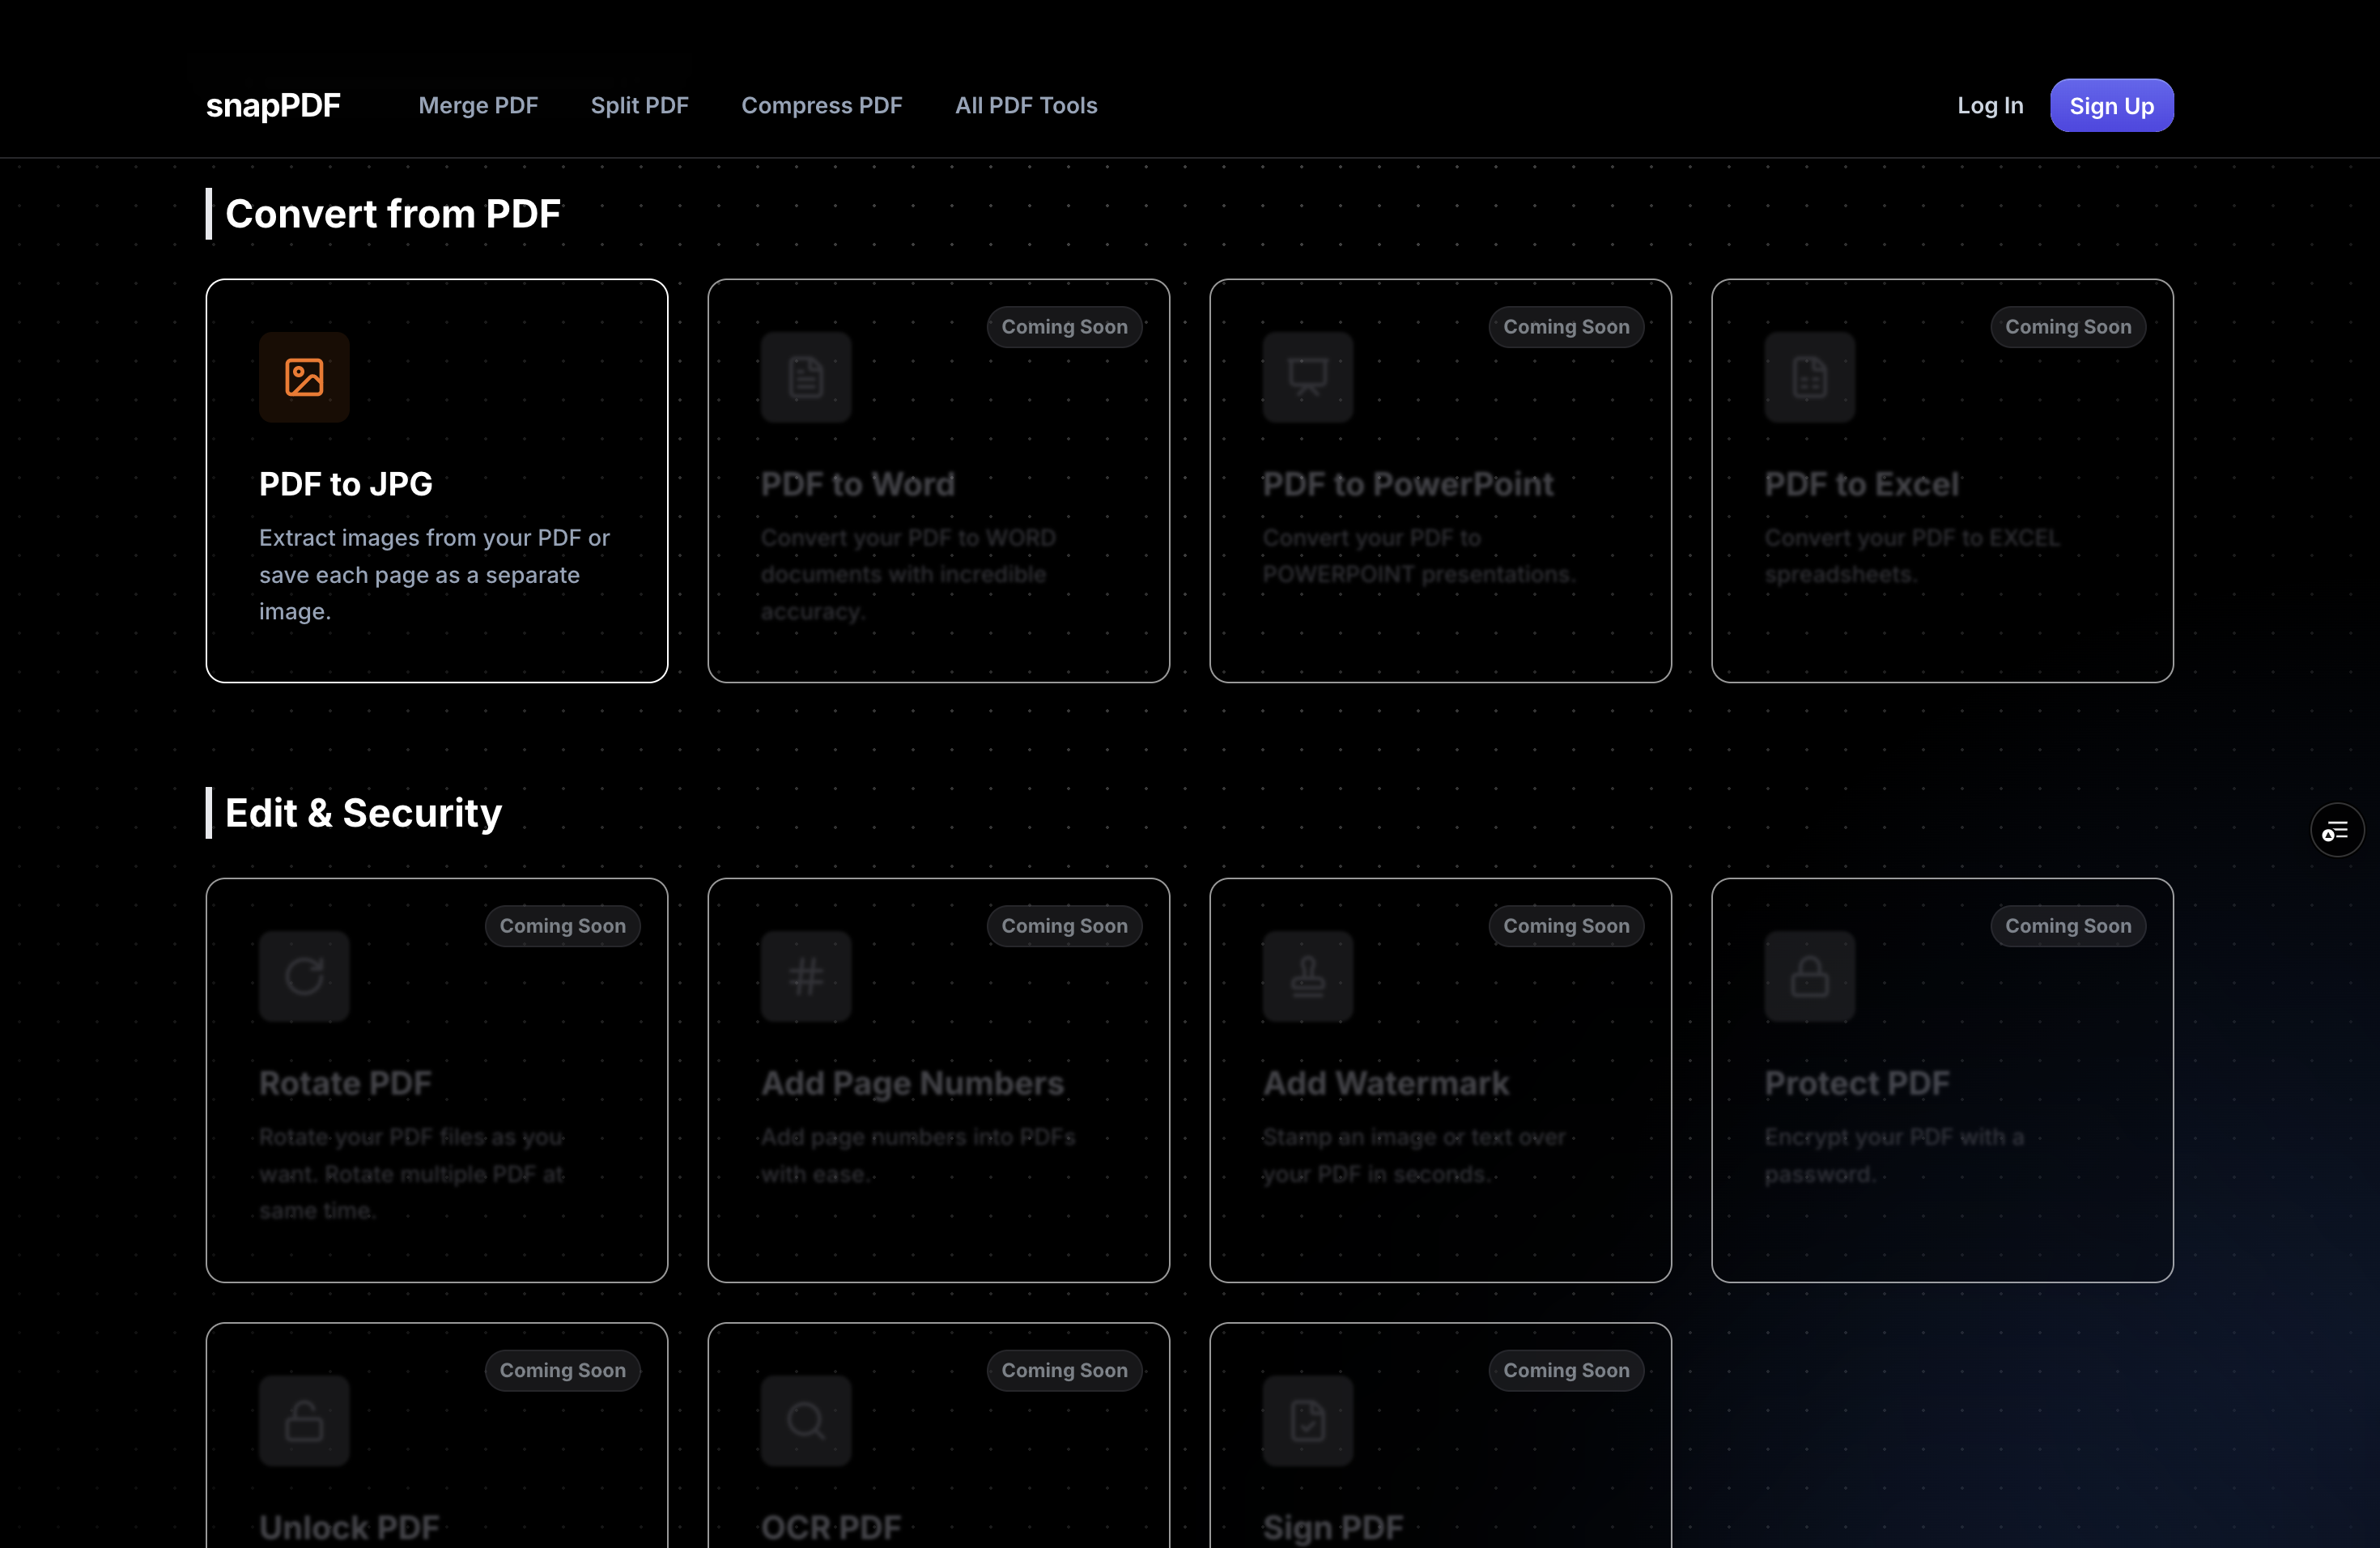2380x1548 pixels.
Task: Click the PDF to PowerPoint presentation icon
Action: pyautogui.click(x=1308, y=377)
